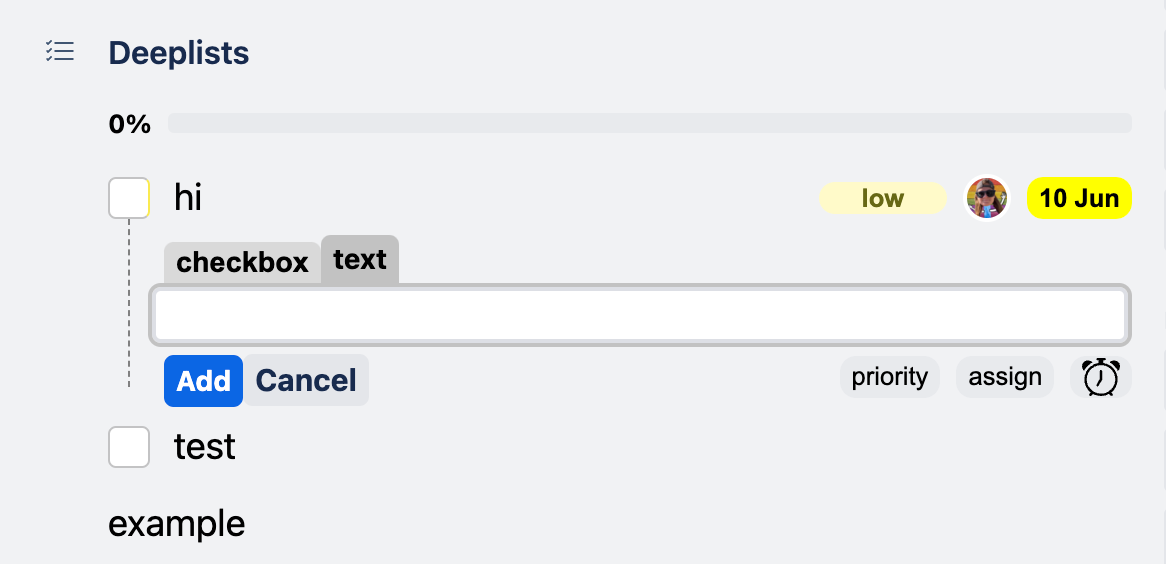Check the 'test' task checkbox
The height and width of the screenshot is (564, 1166).
coord(129,446)
